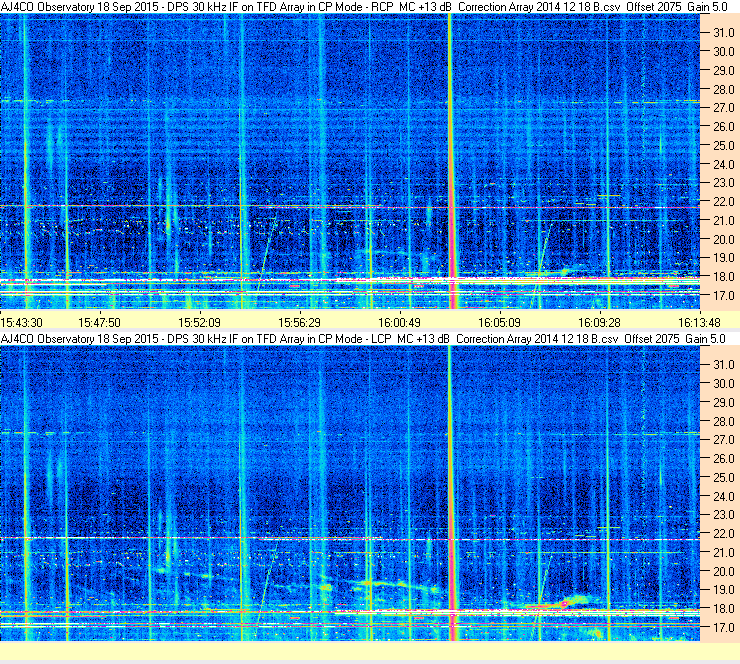Click 22.0 on the RCP frequency axis
The height and width of the screenshot is (664, 740).
tap(723, 202)
